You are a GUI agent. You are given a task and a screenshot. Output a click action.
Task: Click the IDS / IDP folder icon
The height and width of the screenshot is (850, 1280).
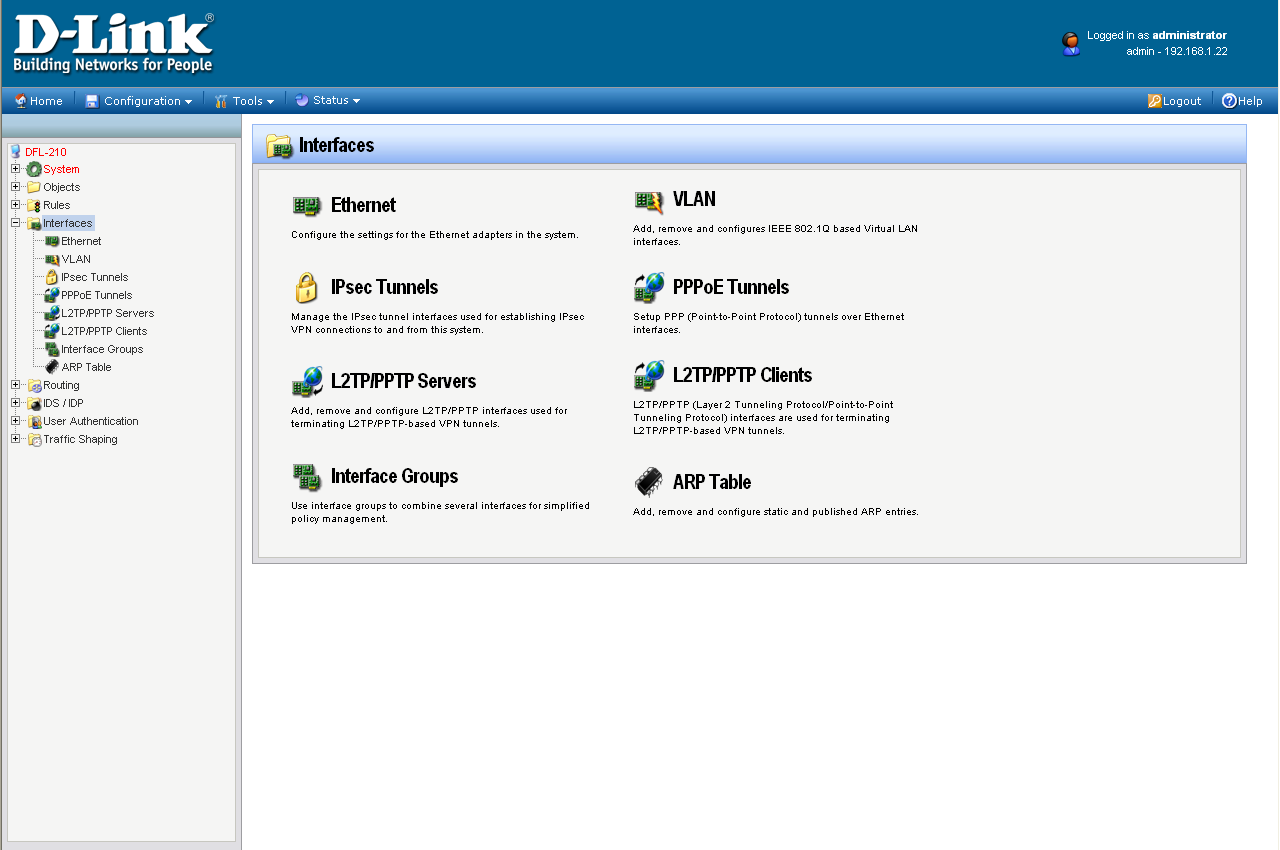[x=34, y=403]
